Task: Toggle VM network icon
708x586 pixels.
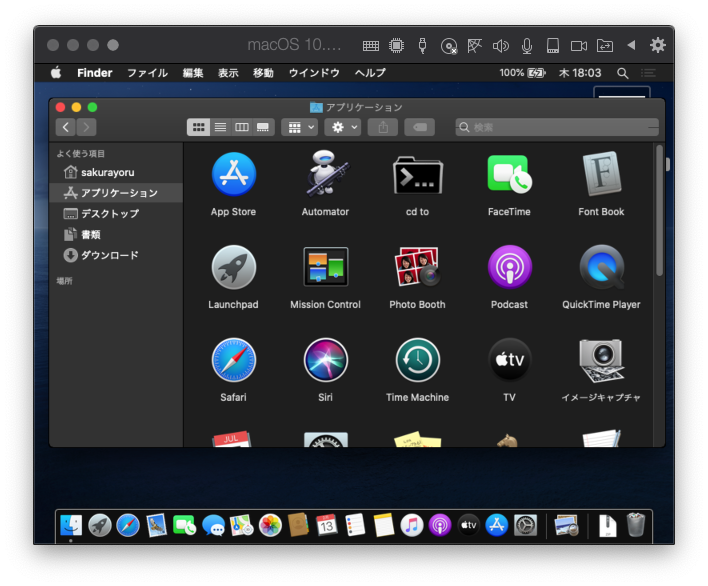Action: [x=474, y=46]
